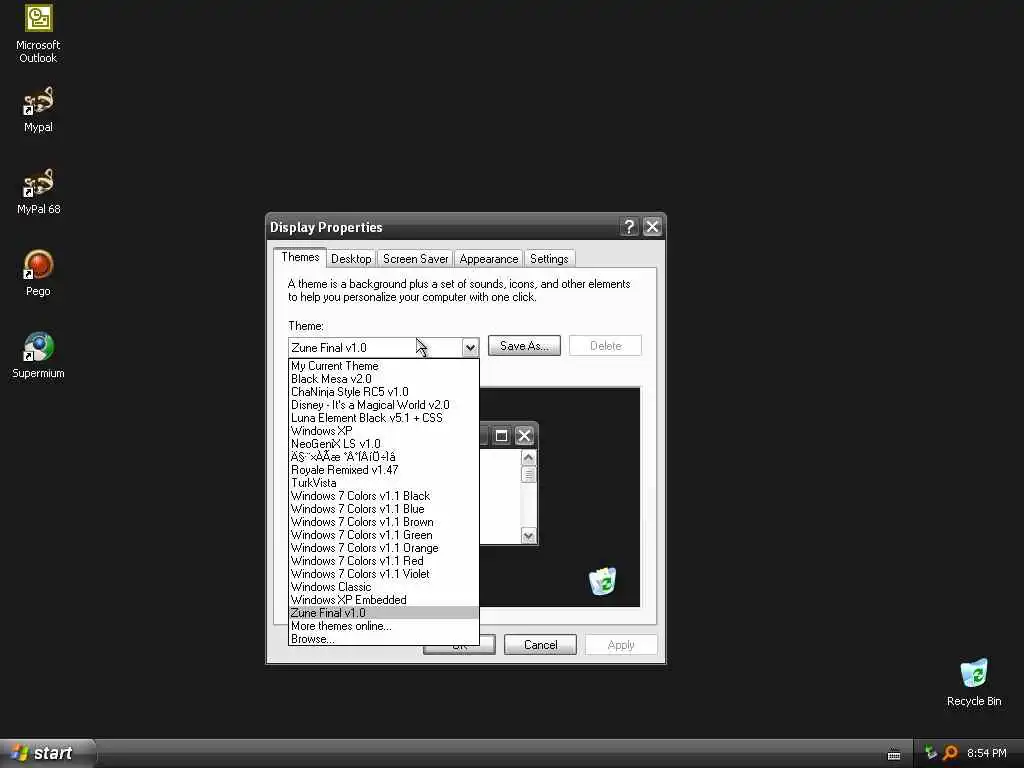Choose highlighted Zune Final v1.0 list entry
Screen dimensions: 1024x768
click(383, 613)
